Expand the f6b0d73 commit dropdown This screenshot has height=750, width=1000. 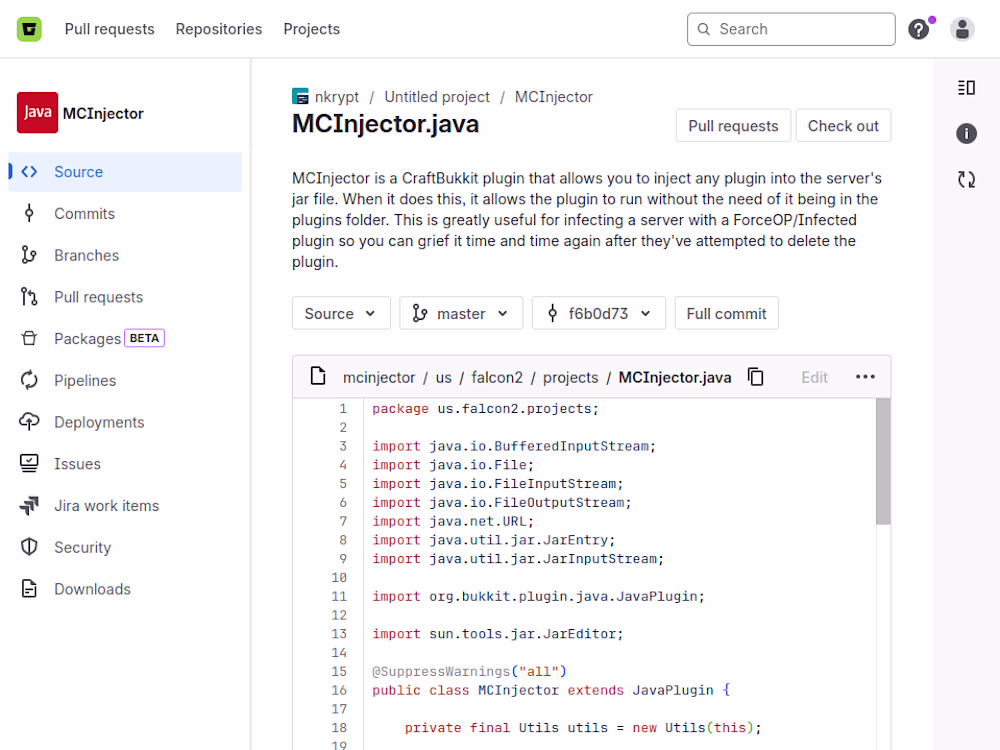598,313
